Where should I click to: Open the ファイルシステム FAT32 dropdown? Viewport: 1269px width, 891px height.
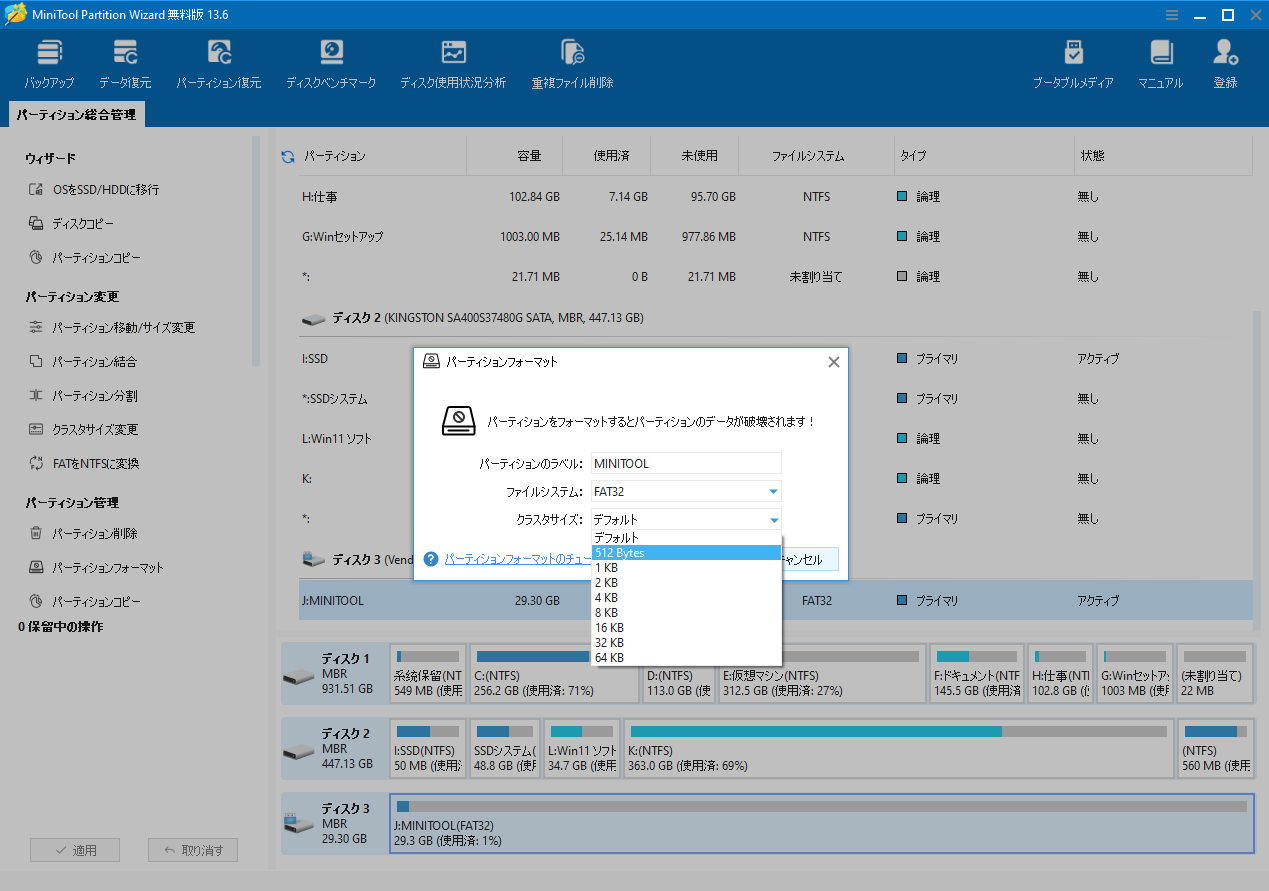pos(686,491)
